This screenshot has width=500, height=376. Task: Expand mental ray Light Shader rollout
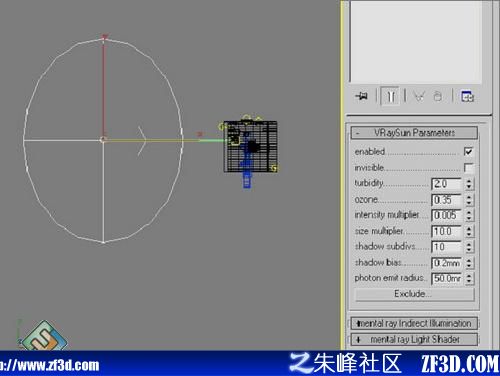click(x=414, y=339)
